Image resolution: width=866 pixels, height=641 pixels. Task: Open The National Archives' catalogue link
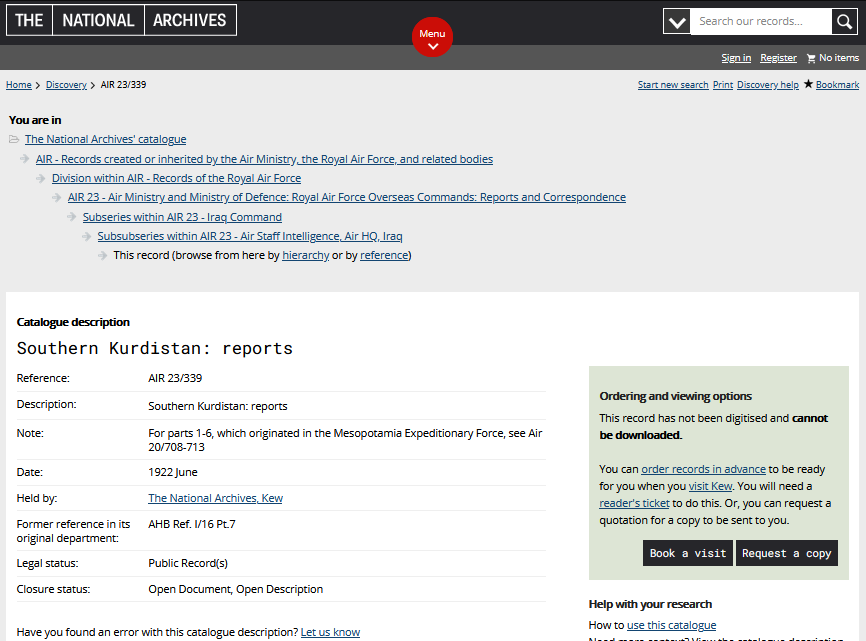coord(105,139)
